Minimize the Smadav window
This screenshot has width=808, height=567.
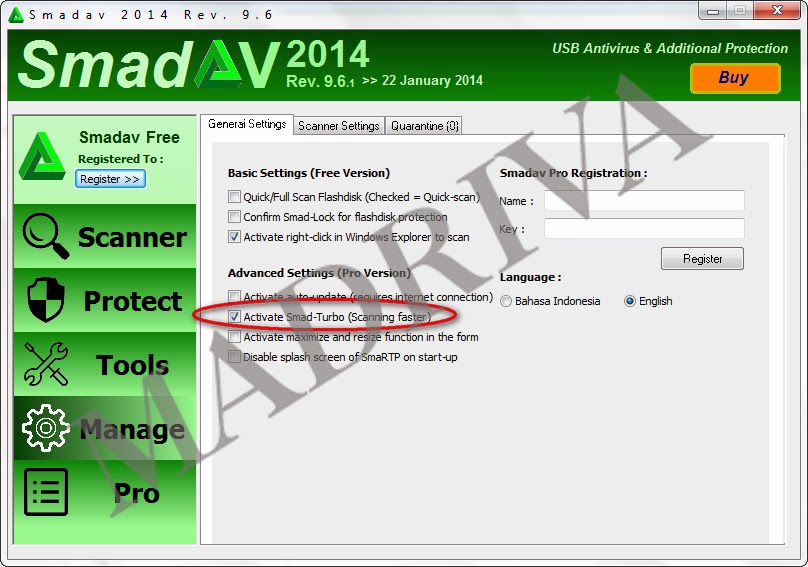tap(713, 10)
